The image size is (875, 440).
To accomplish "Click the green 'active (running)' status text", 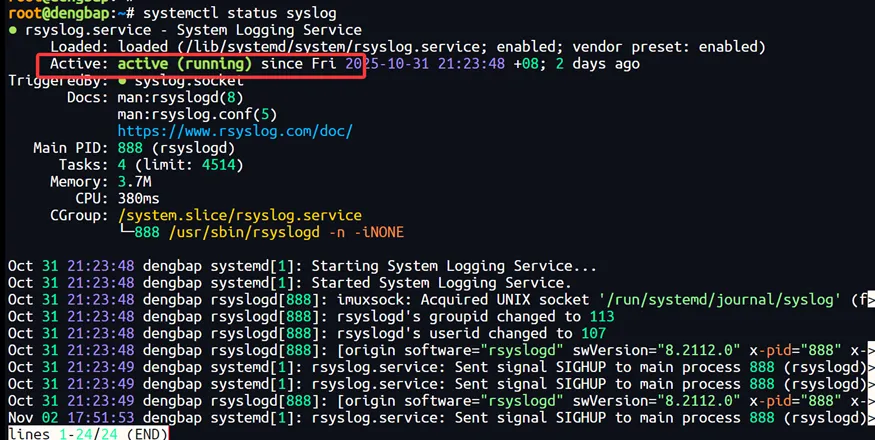I will [x=185, y=64].
